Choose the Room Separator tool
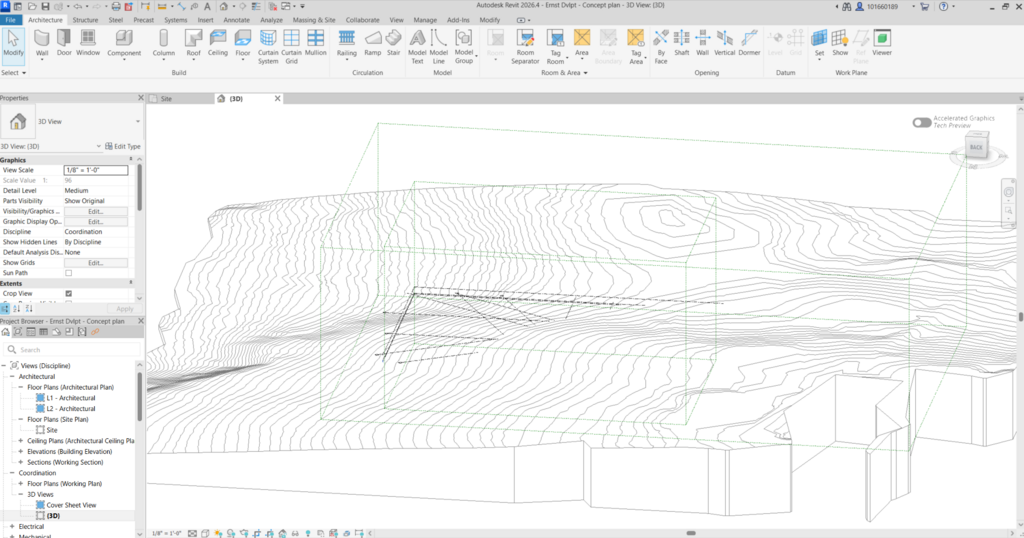 (525, 47)
